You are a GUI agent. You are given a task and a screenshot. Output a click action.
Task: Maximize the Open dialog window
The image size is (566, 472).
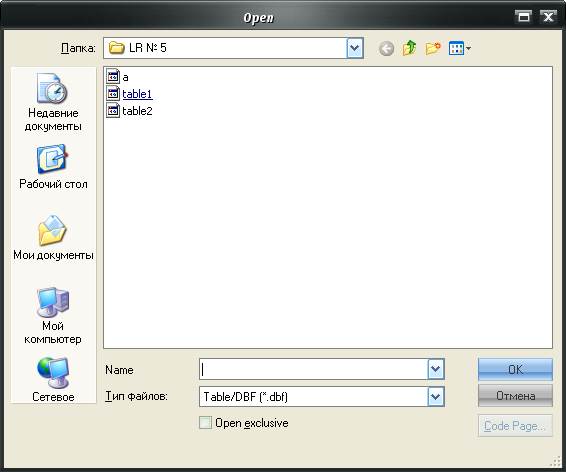point(524,17)
